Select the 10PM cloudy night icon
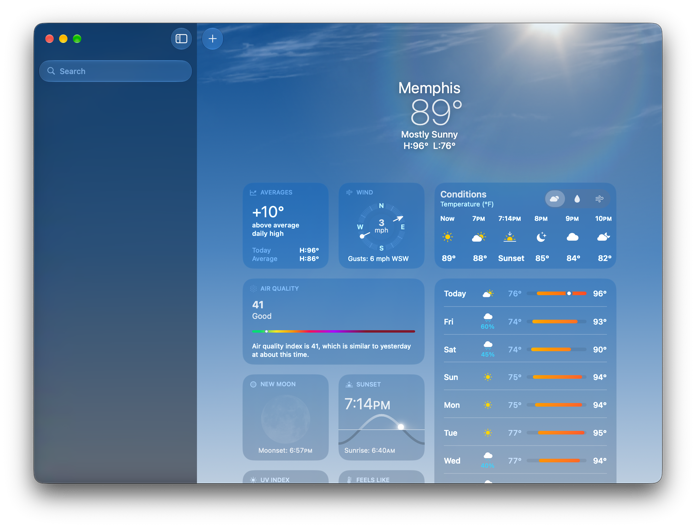Image resolution: width=696 pixels, height=528 pixels. point(603,237)
